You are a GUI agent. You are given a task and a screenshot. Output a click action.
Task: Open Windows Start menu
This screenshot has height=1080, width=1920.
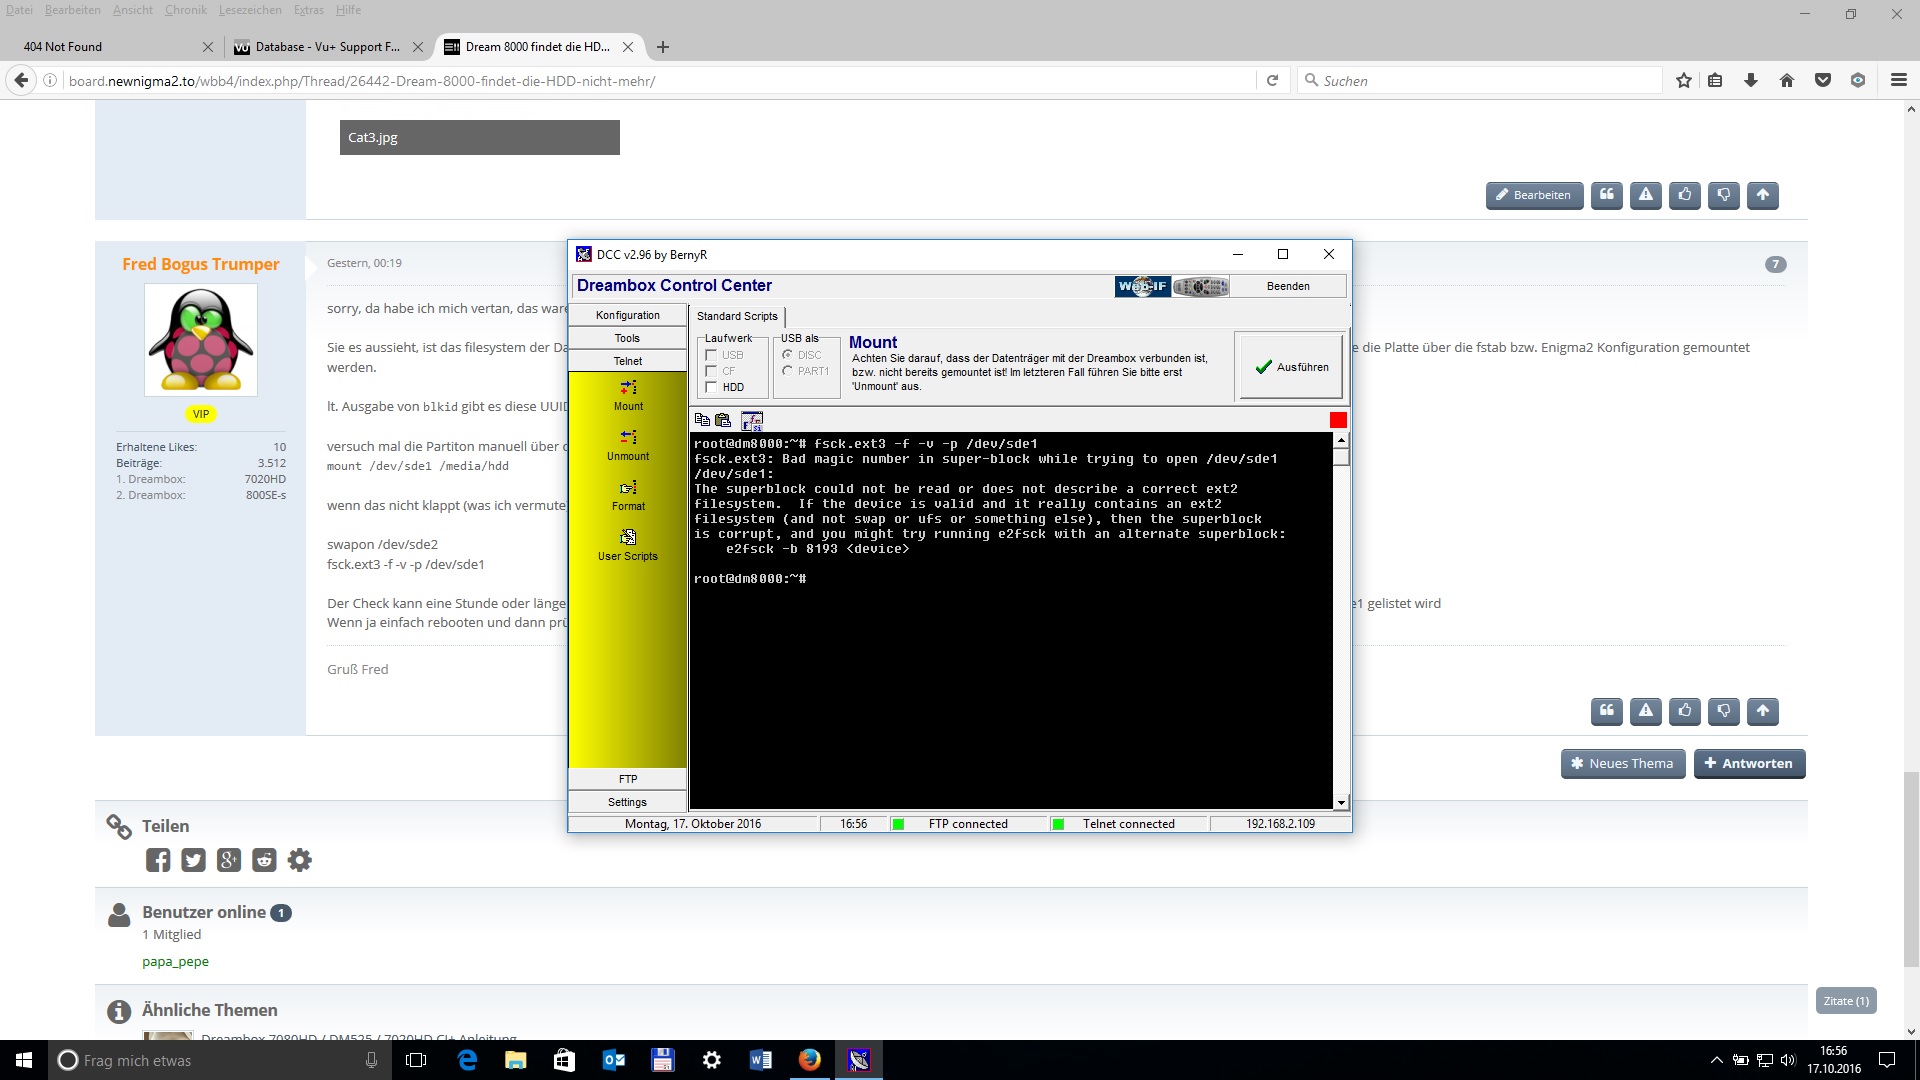pyautogui.click(x=24, y=1060)
